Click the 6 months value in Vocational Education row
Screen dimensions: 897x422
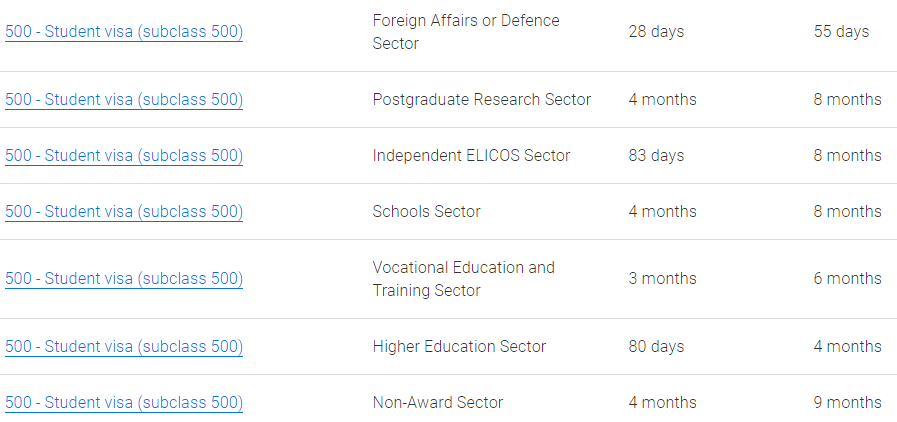[847, 279]
